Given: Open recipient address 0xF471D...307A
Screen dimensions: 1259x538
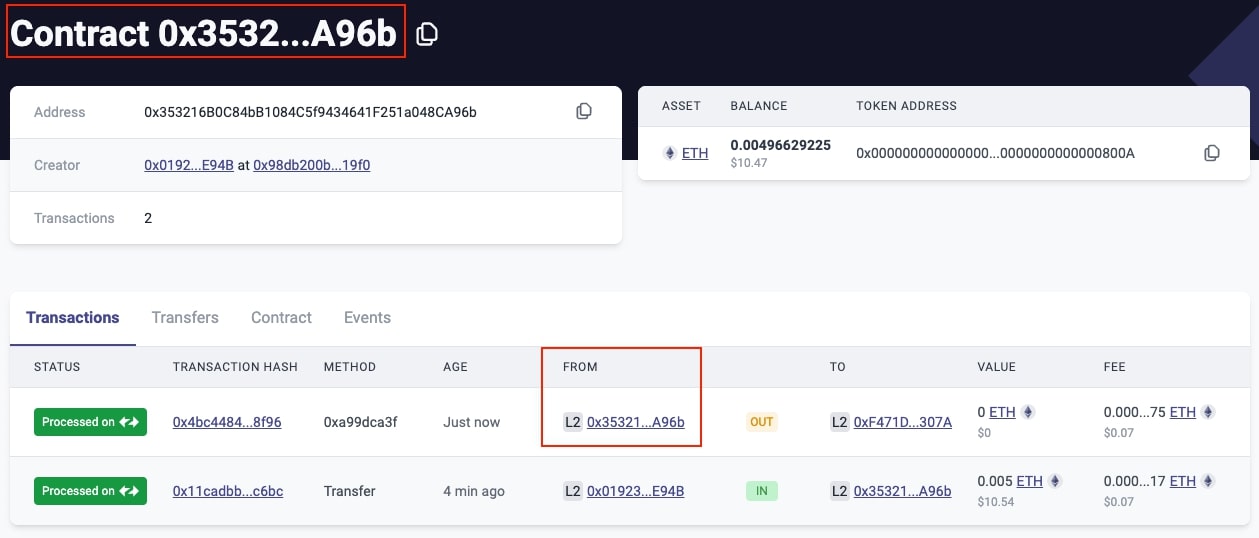Looking at the screenshot, I should [903, 422].
